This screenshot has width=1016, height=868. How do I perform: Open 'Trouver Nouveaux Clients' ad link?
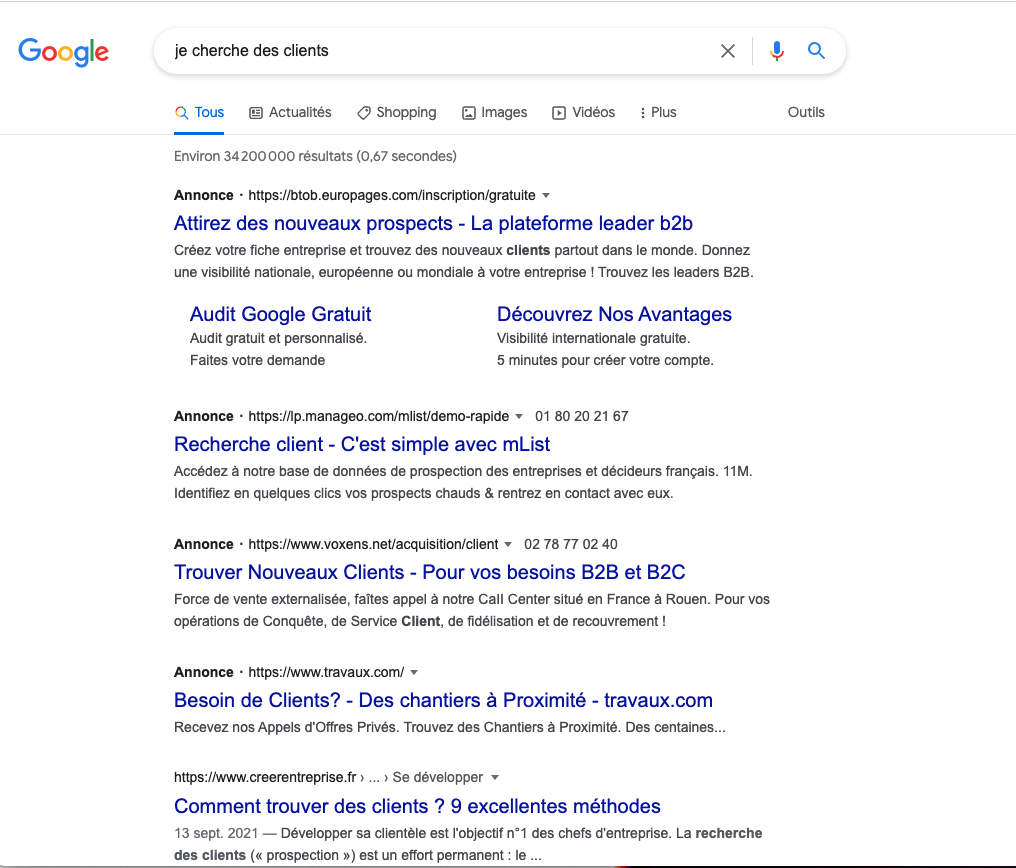coord(430,573)
